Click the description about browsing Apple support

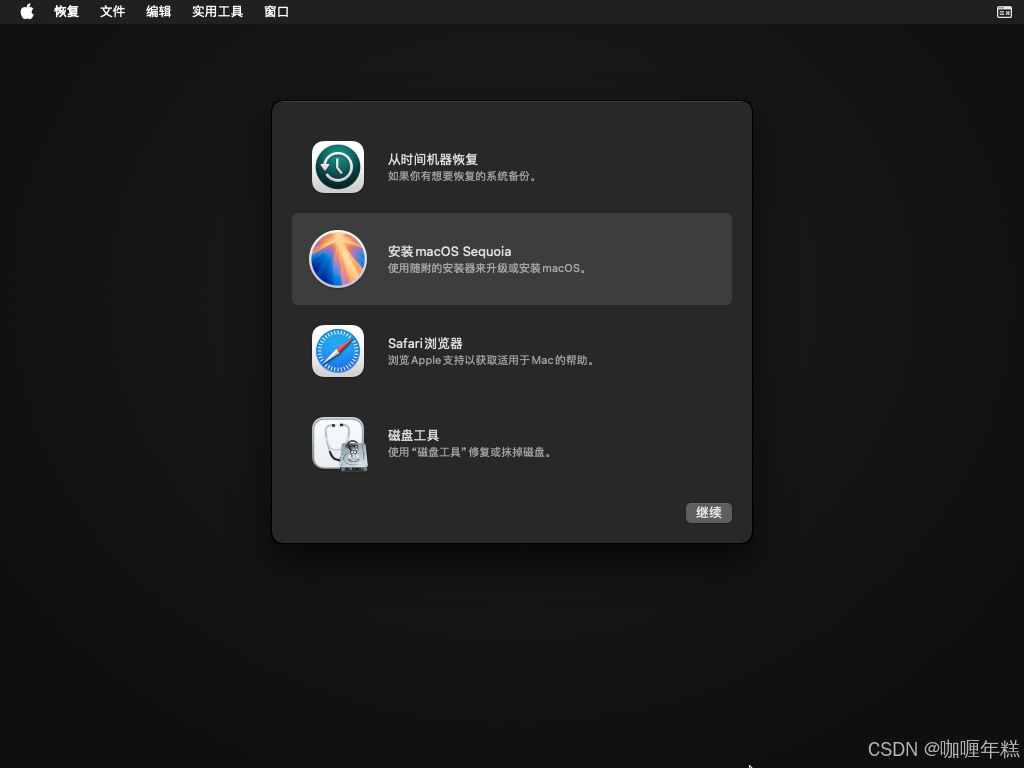(x=493, y=361)
